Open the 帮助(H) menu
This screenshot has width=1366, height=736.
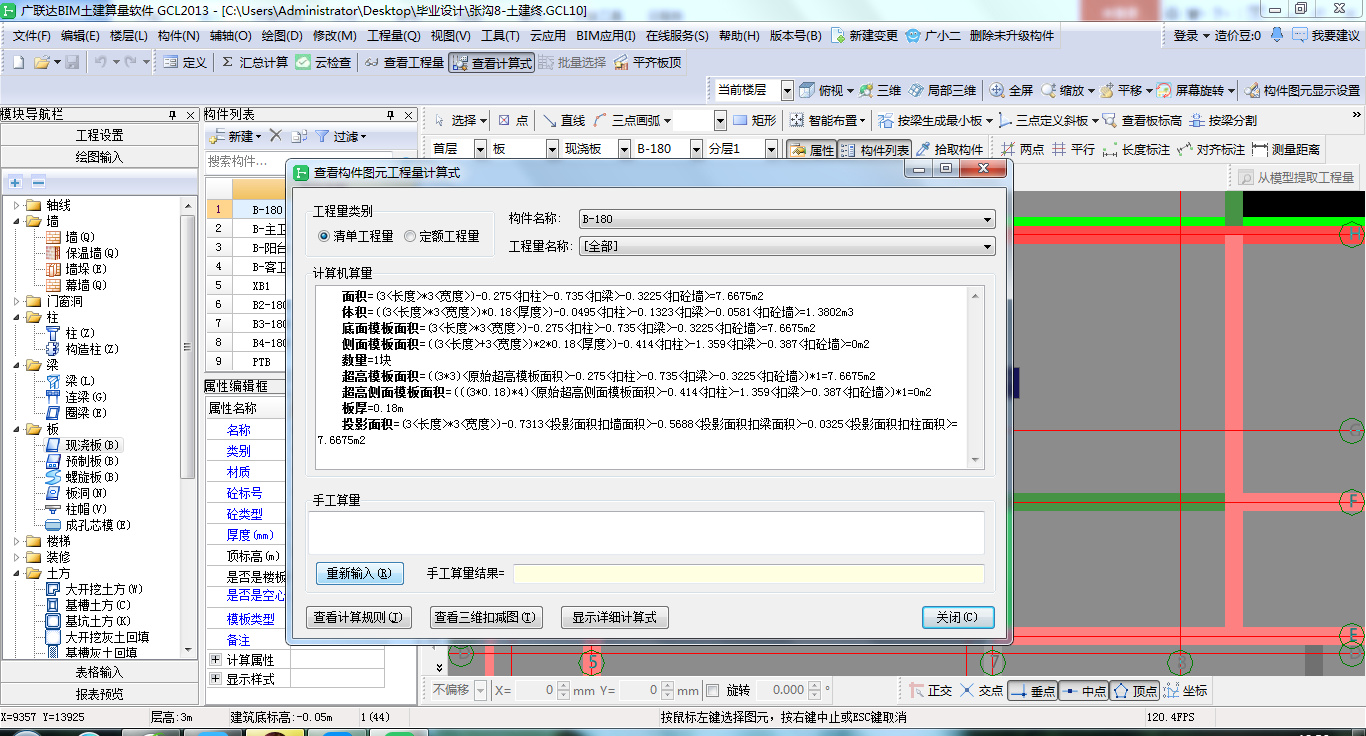[739, 35]
